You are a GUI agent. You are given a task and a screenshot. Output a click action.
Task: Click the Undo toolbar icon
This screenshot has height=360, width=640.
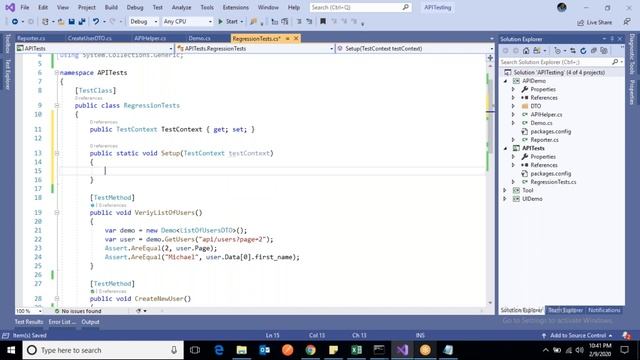pyautogui.click(x=96, y=22)
